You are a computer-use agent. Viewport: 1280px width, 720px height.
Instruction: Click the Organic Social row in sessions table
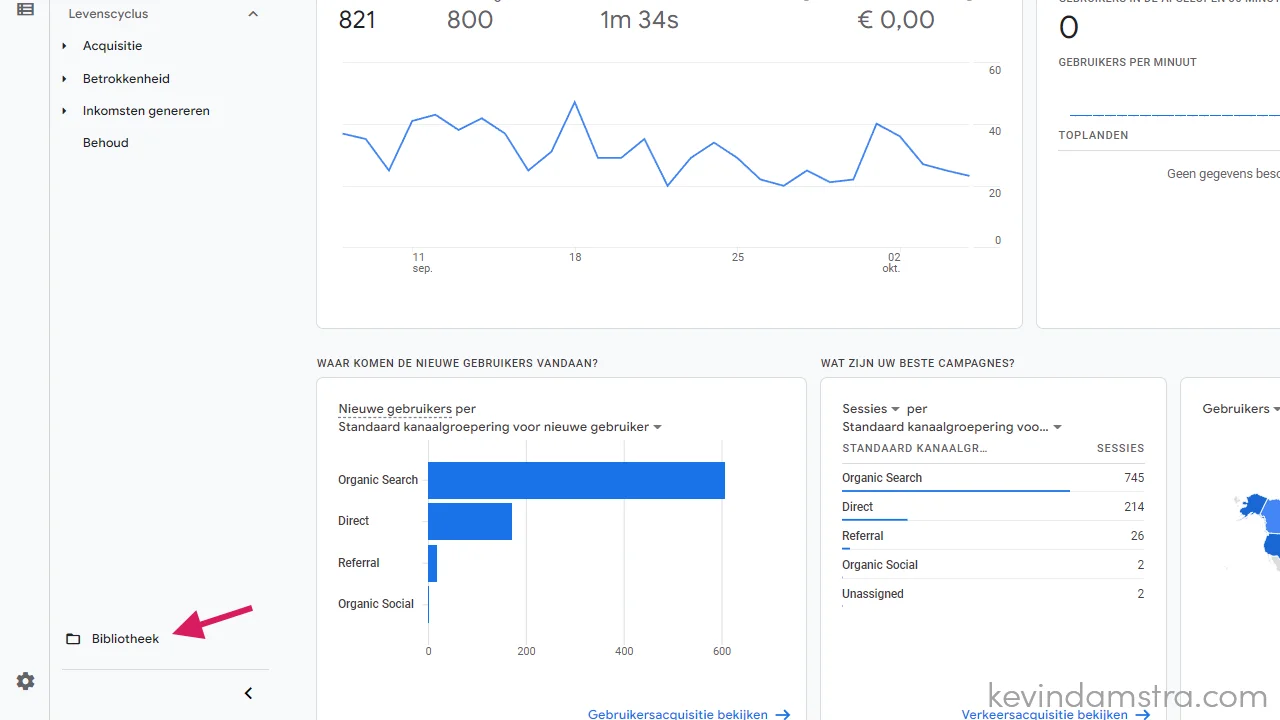click(x=993, y=565)
